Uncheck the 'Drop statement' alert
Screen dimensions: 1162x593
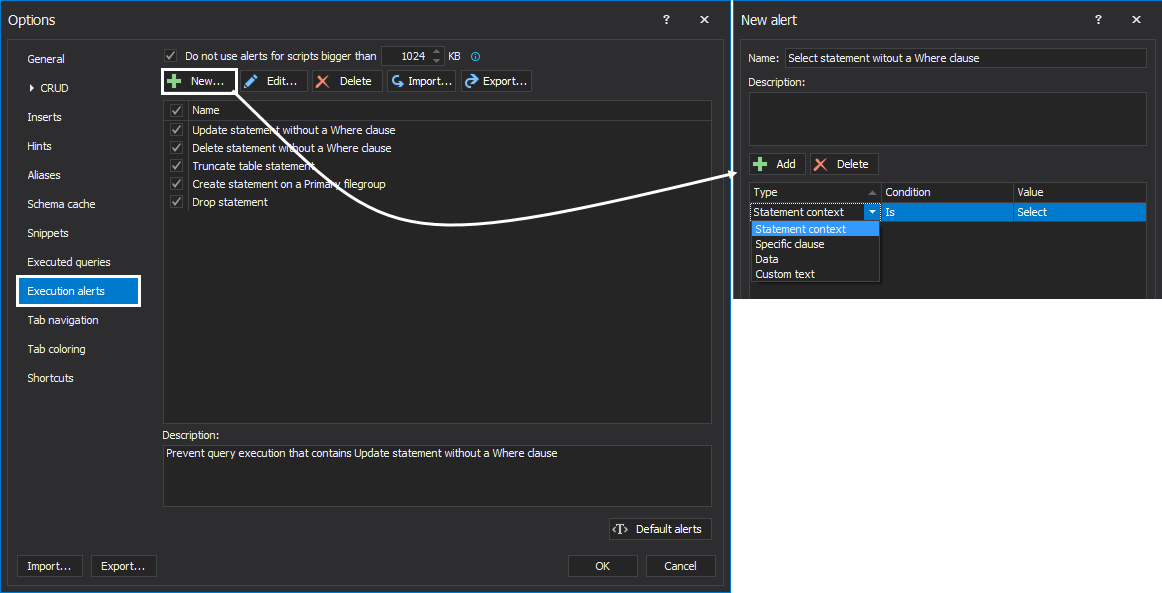(x=176, y=201)
